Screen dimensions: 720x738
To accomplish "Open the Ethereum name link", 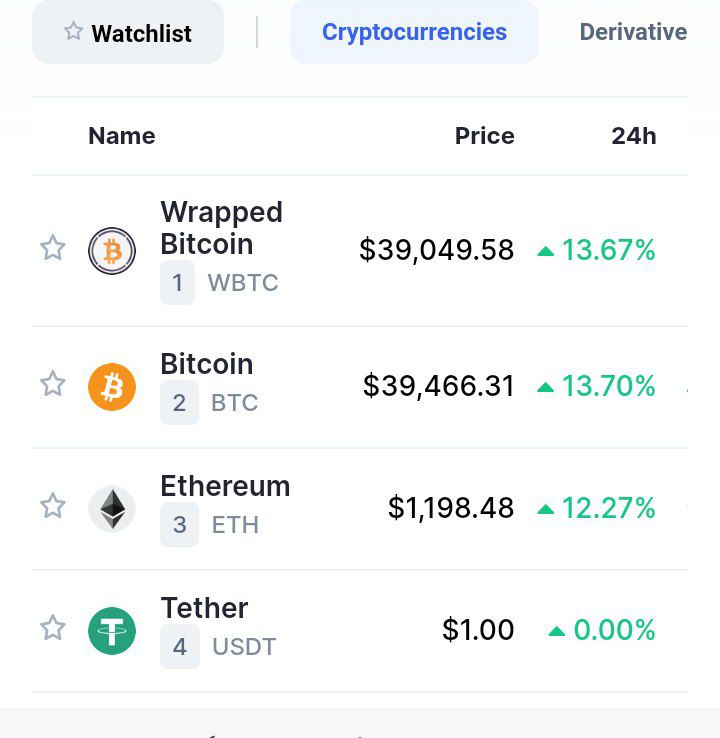I will click(225, 486).
